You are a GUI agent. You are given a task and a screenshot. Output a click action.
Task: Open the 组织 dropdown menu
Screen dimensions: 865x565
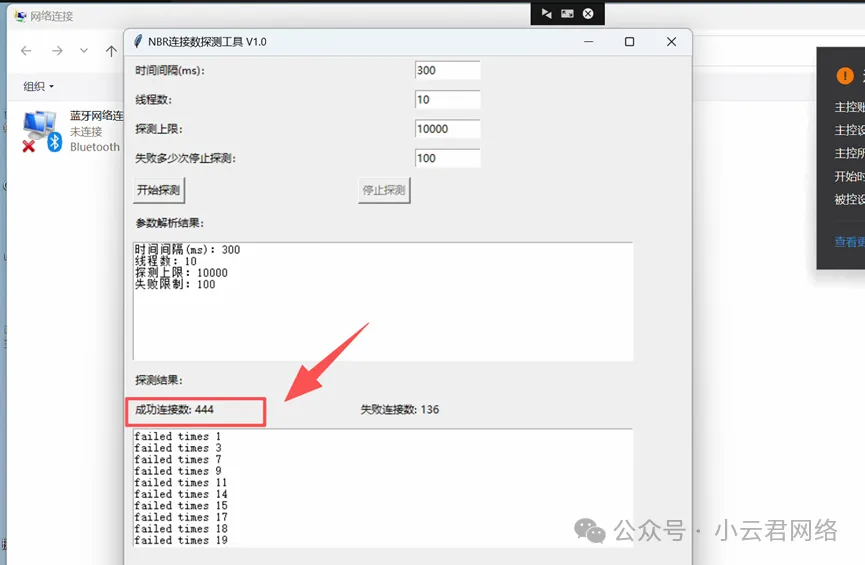[x=38, y=87]
